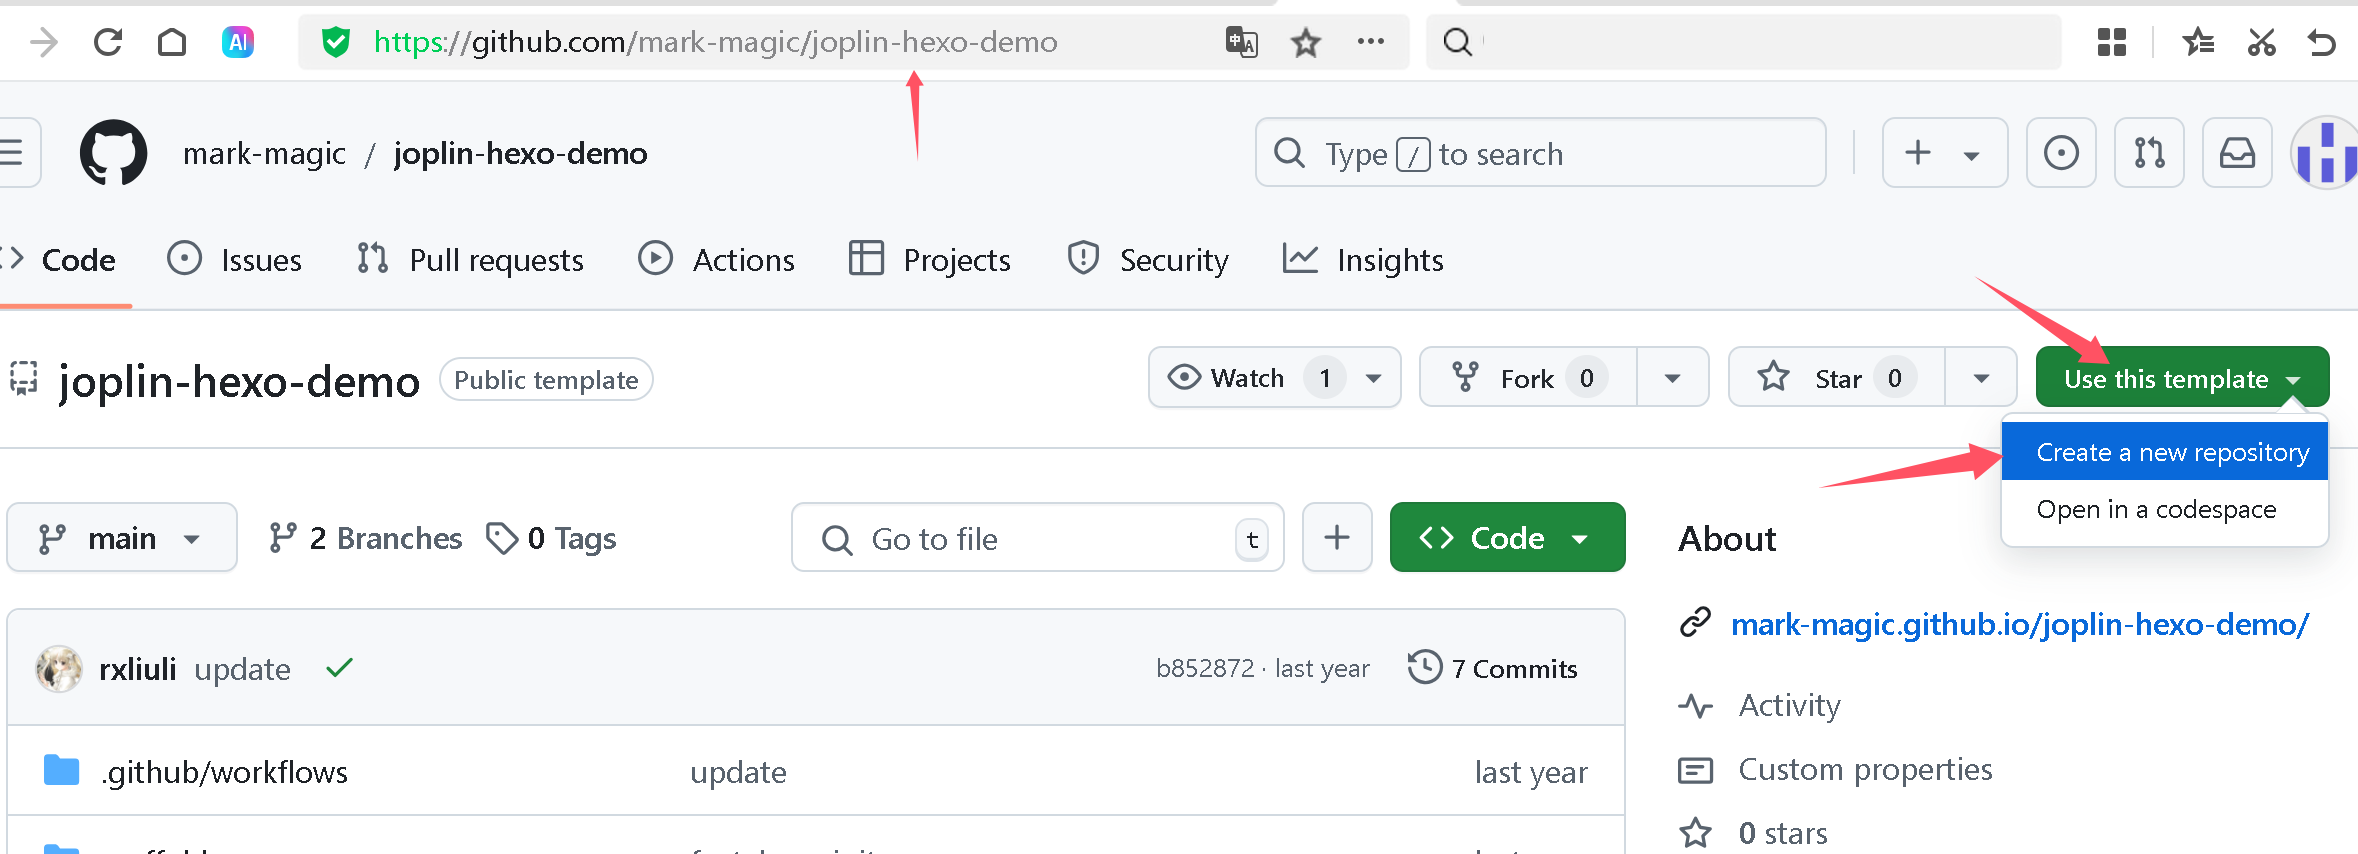The height and width of the screenshot is (854, 2358).
Task: Click the Public template badge
Action: (546, 380)
